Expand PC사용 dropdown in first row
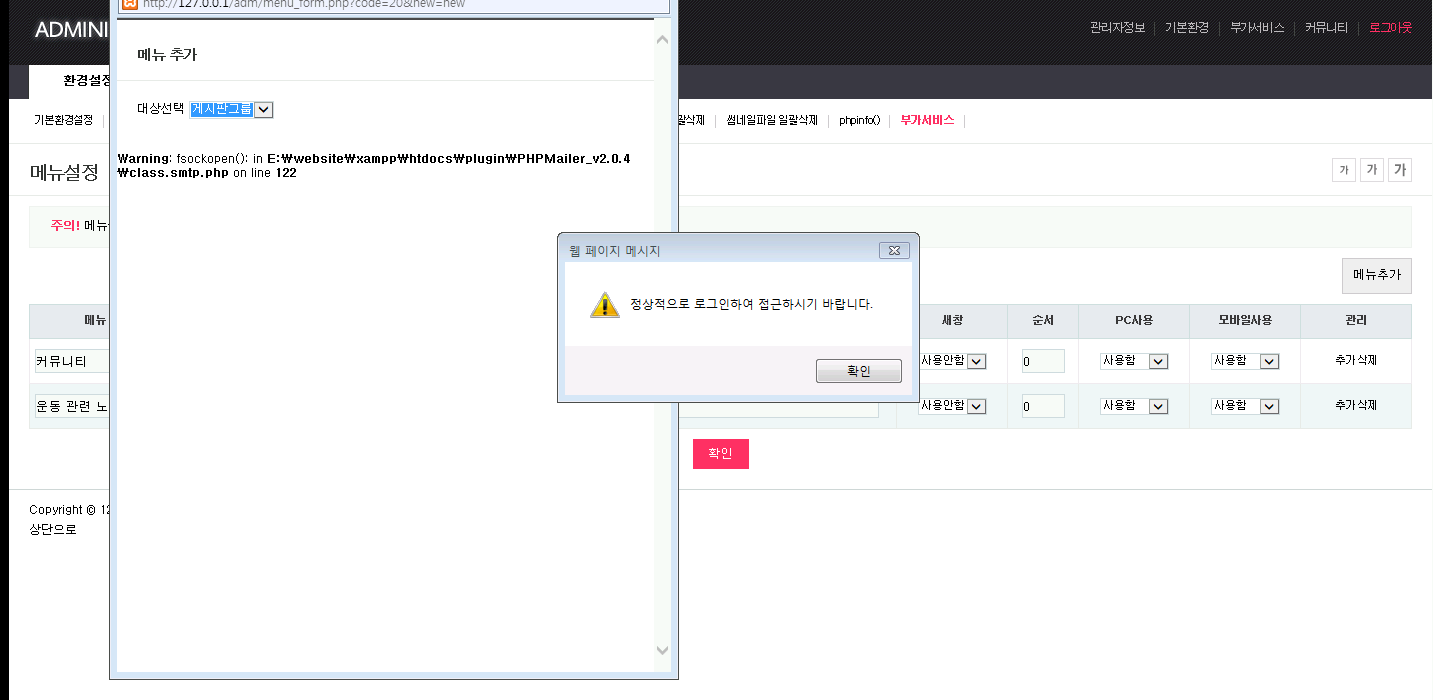The image size is (1433, 700). [1158, 361]
